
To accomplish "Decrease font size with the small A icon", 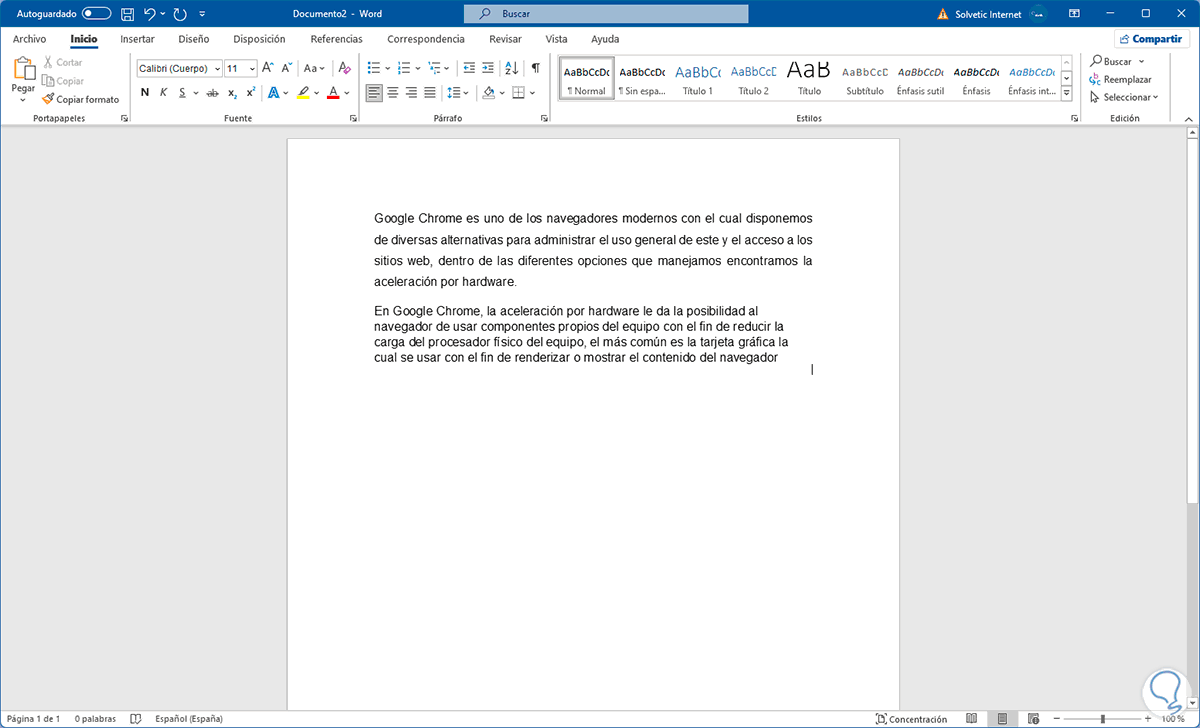I will click(x=287, y=68).
